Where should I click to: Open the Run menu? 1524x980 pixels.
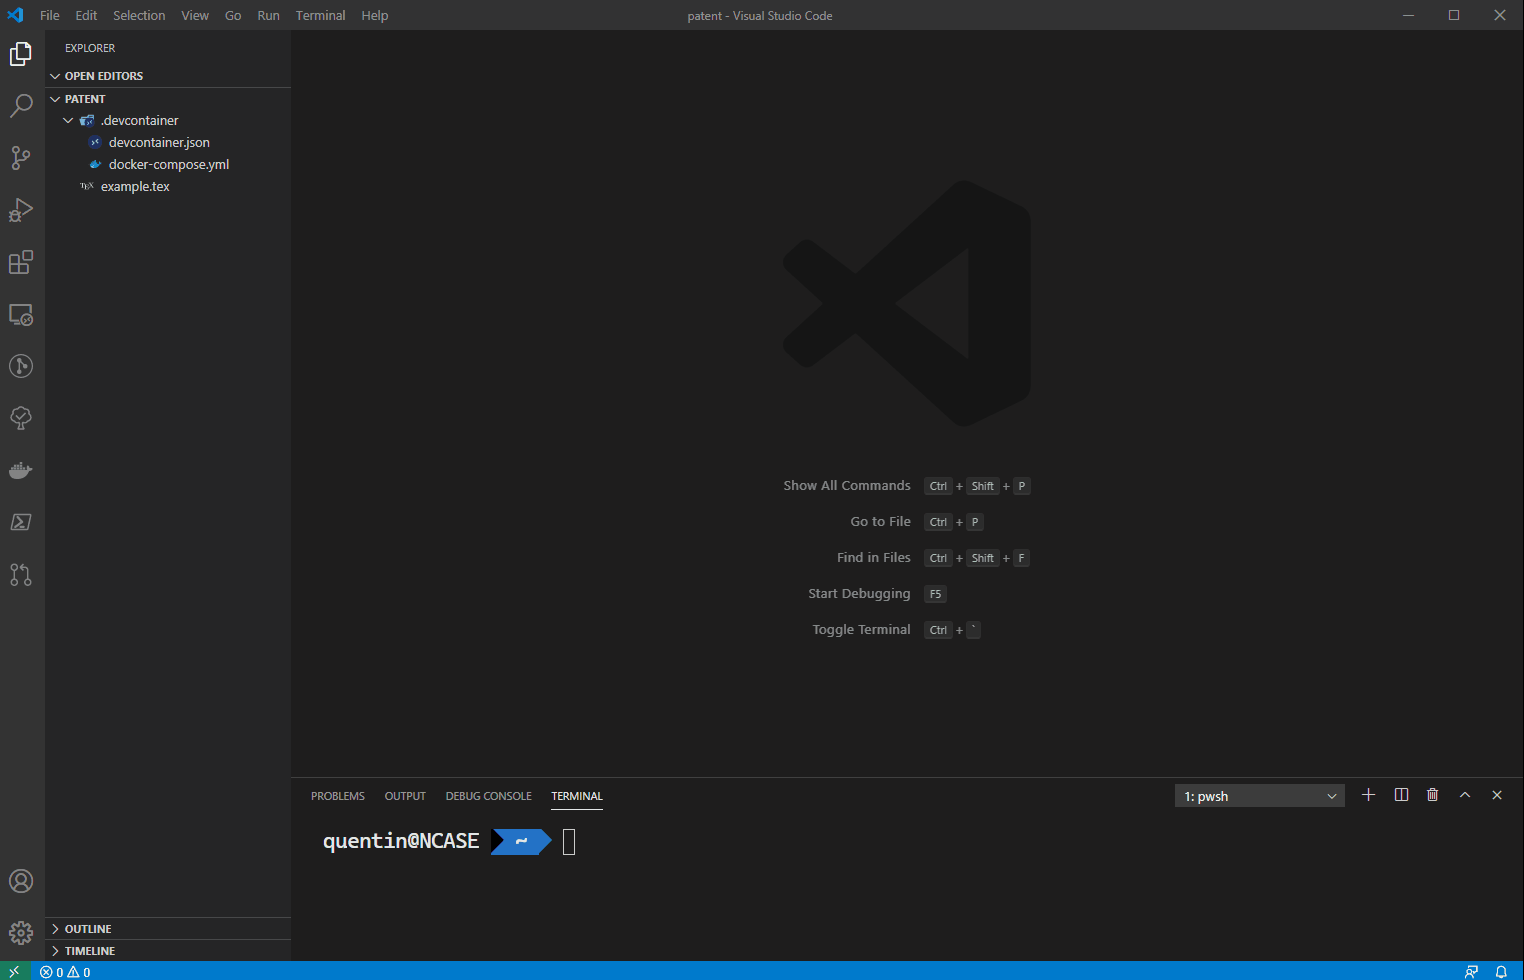[x=268, y=15]
